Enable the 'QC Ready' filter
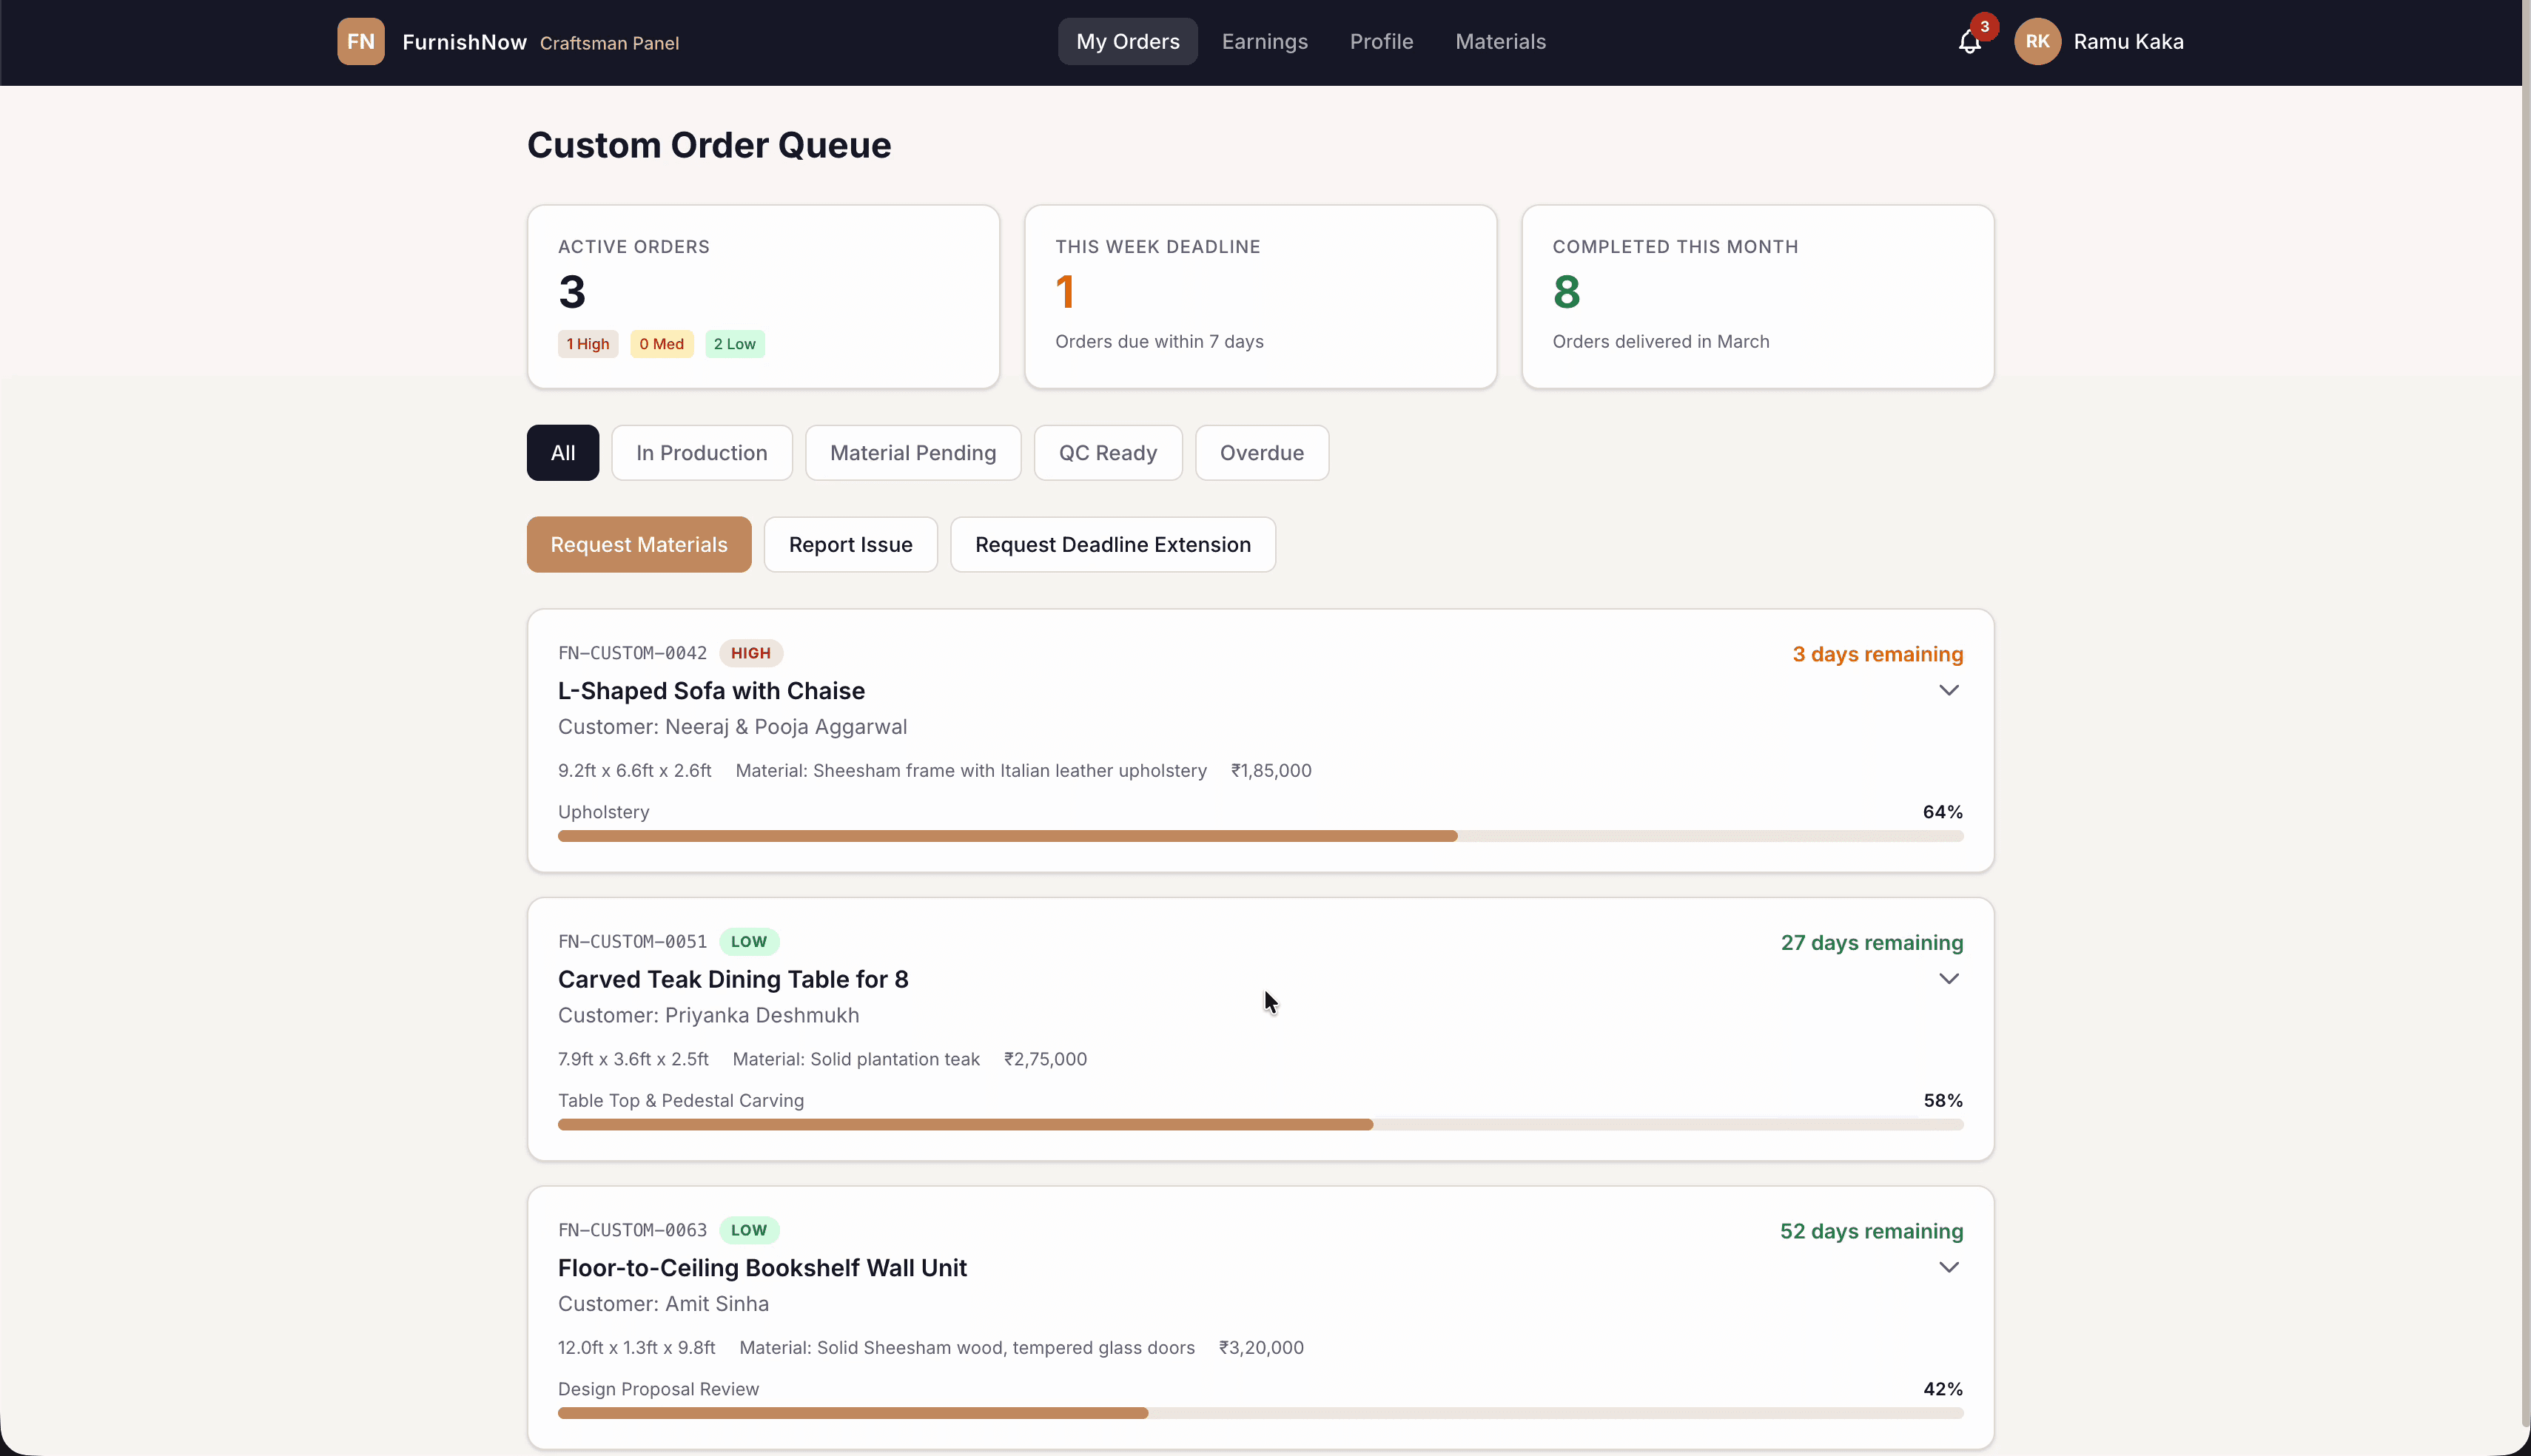 (x=1107, y=452)
